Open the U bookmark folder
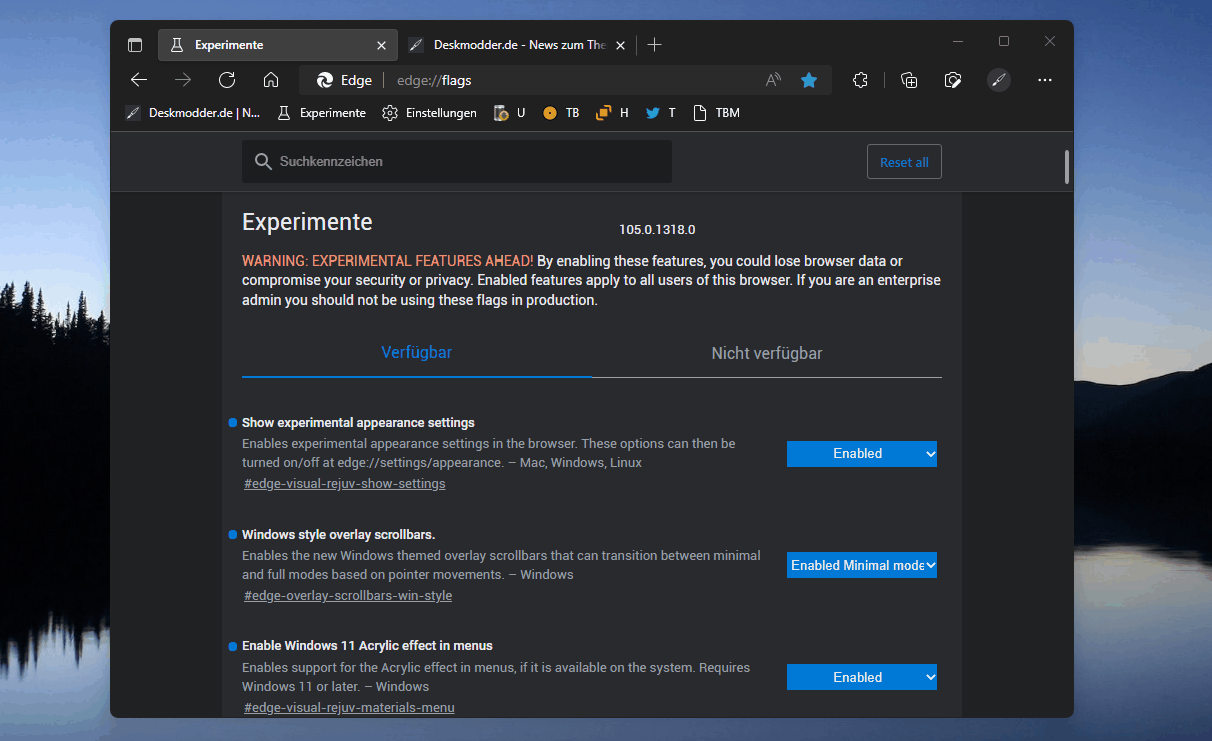1212x741 pixels. point(509,113)
